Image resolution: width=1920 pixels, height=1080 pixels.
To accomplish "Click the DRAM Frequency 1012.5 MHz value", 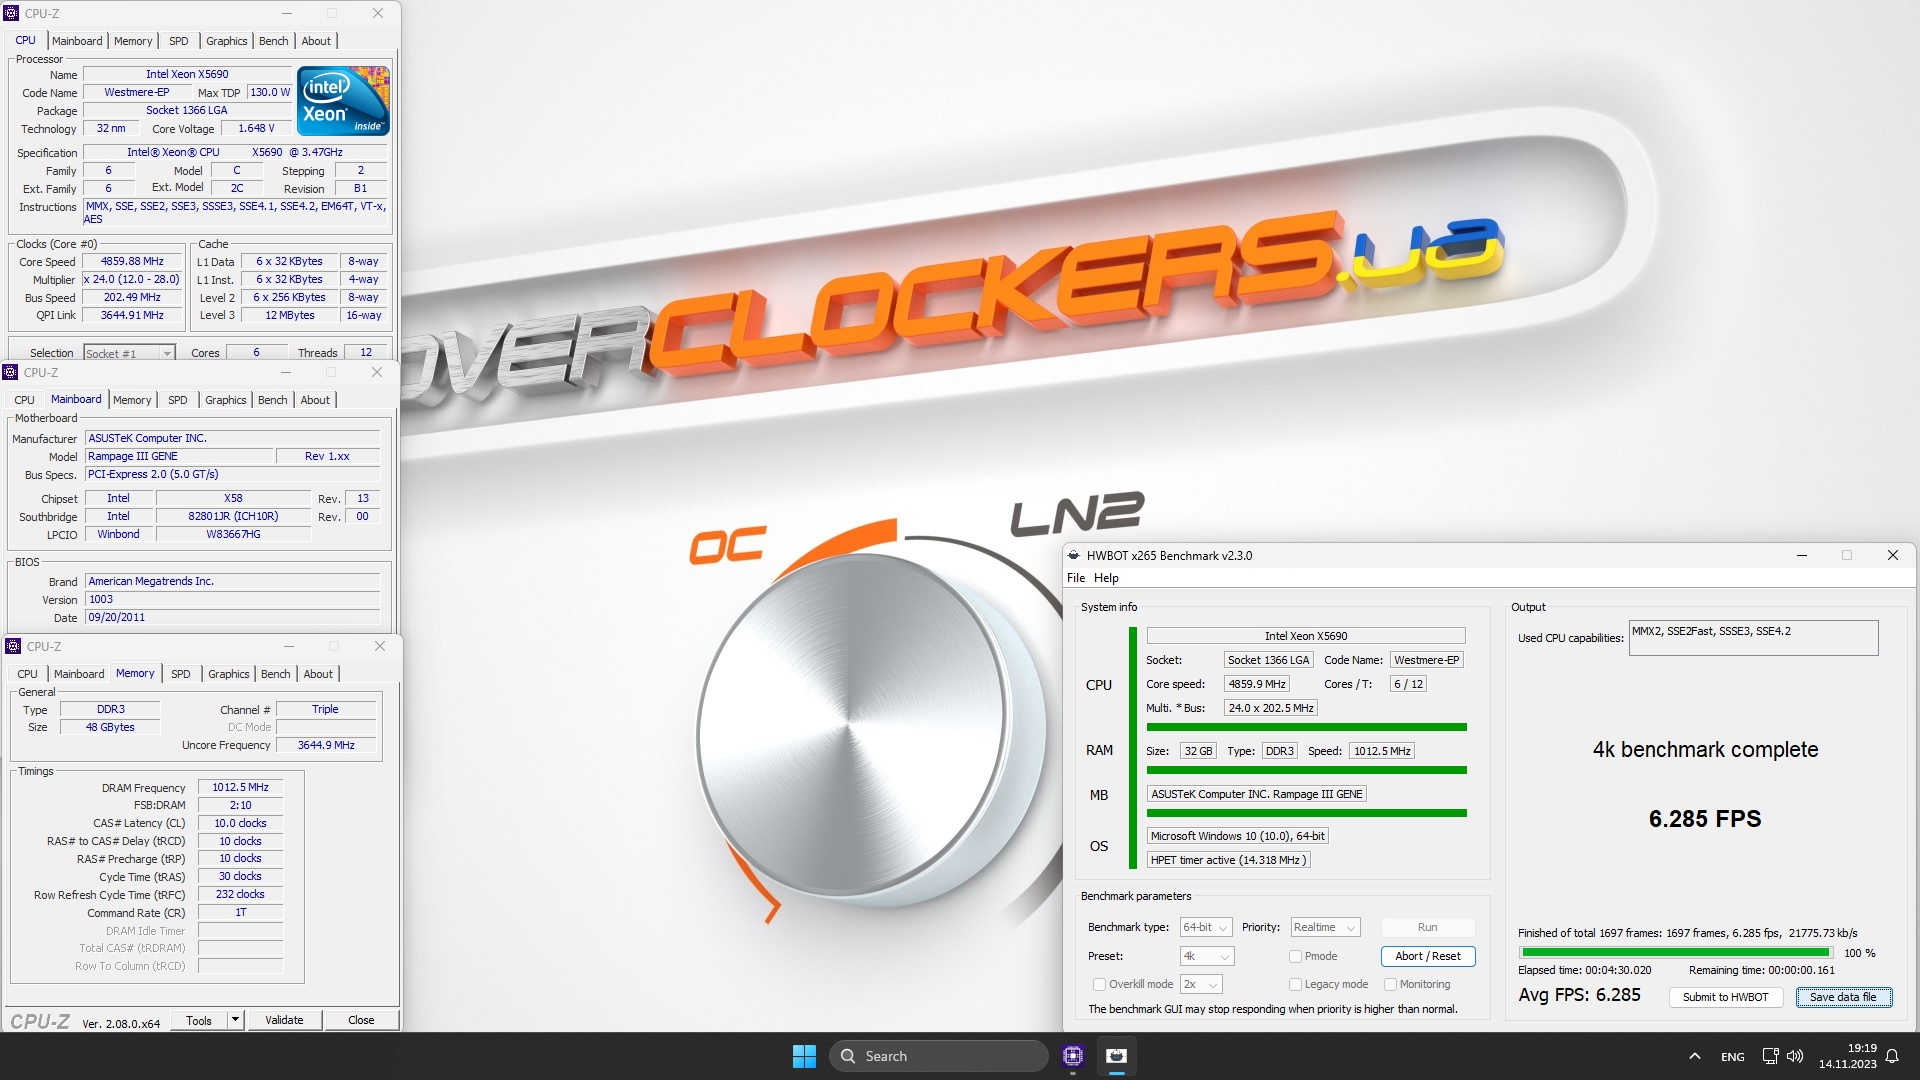I will tap(240, 787).
